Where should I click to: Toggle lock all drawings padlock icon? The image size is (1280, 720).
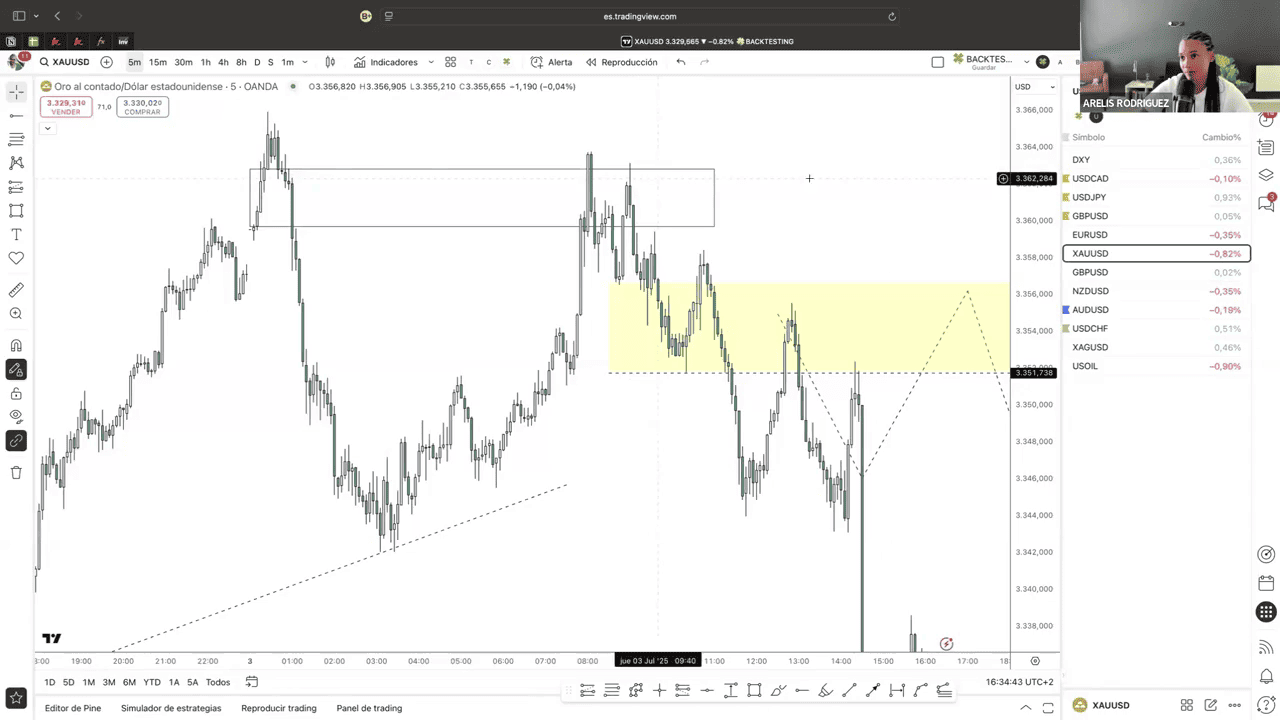pyautogui.click(x=16, y=393)
